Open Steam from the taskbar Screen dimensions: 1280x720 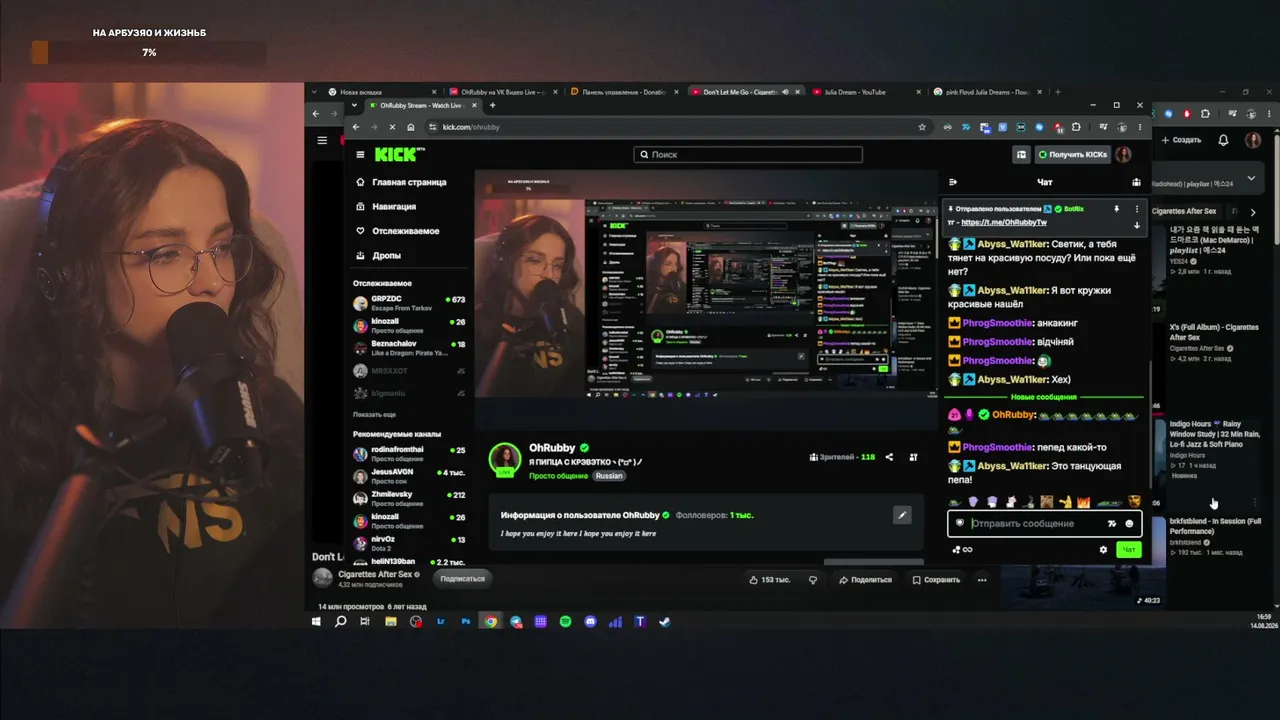click(x=664, y=621)
